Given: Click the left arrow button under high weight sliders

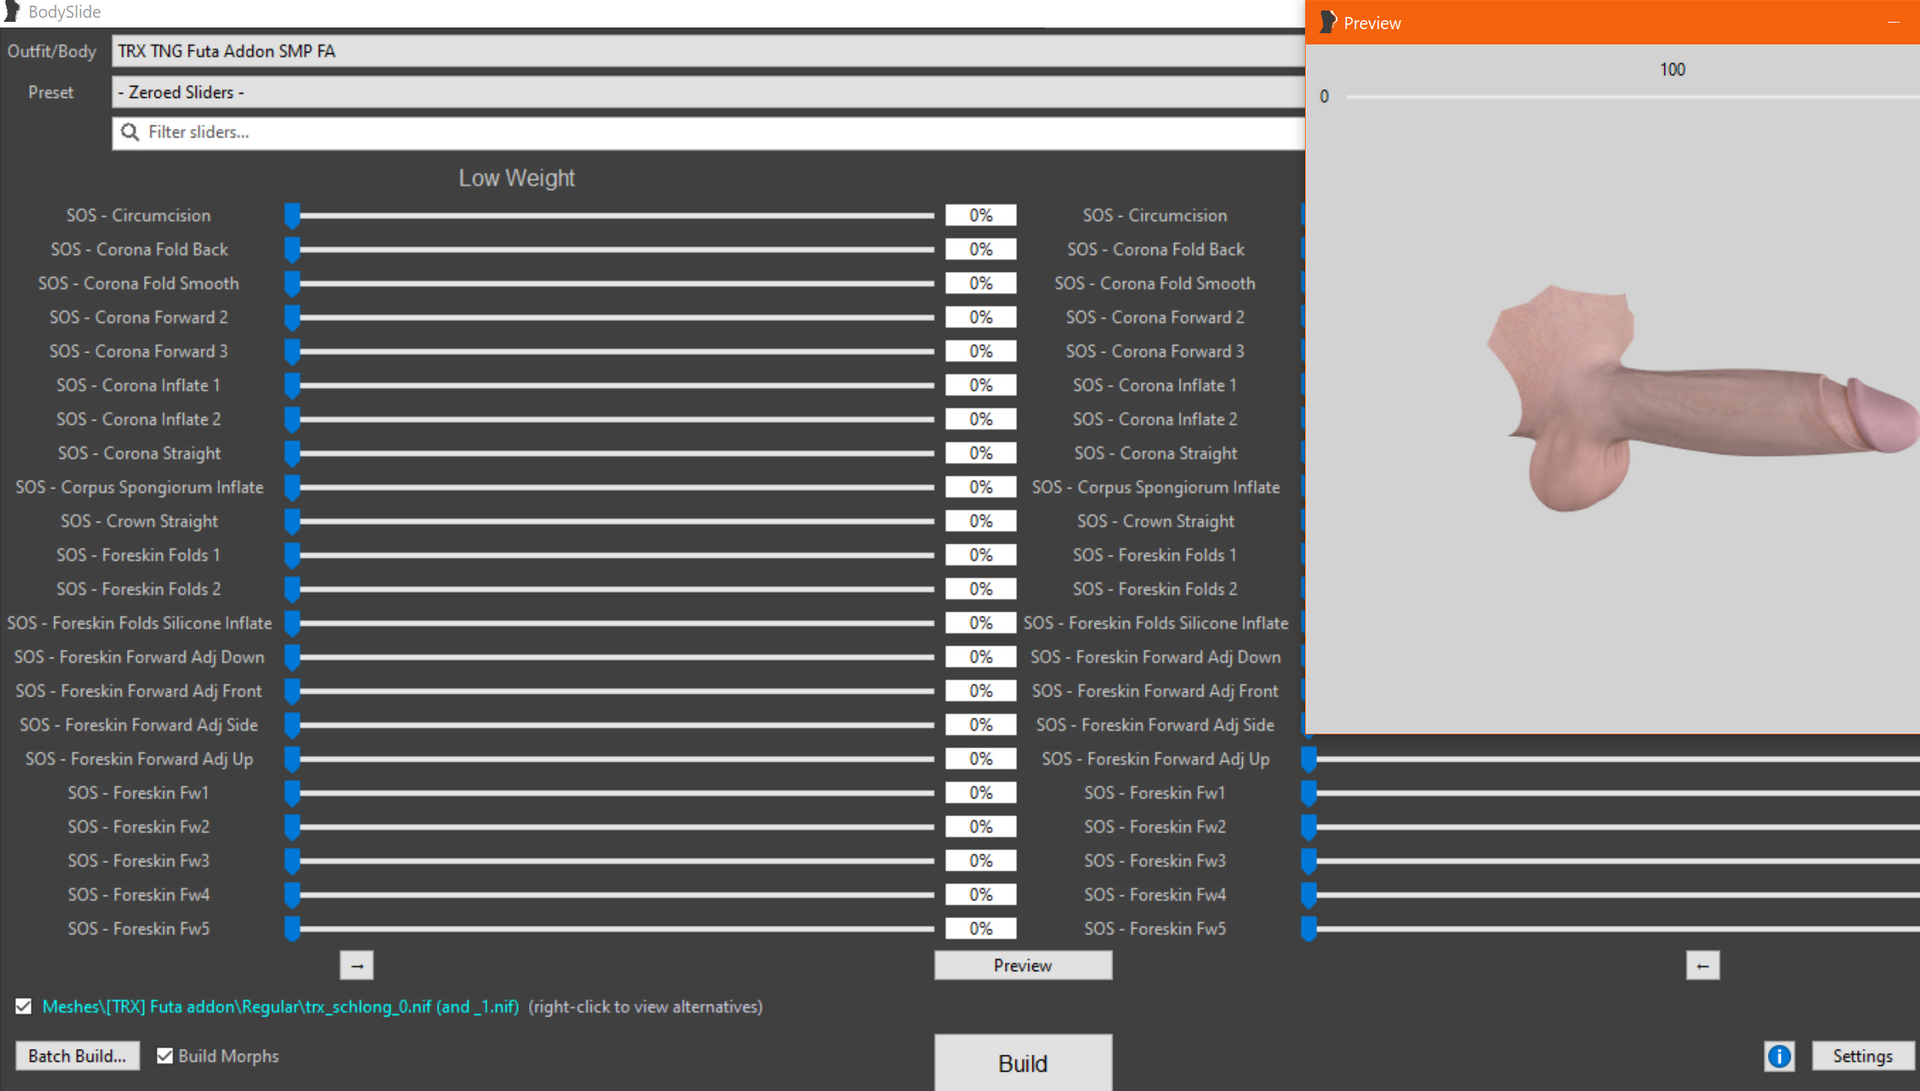Looking at the screenshot, I should coord(1702,965).
